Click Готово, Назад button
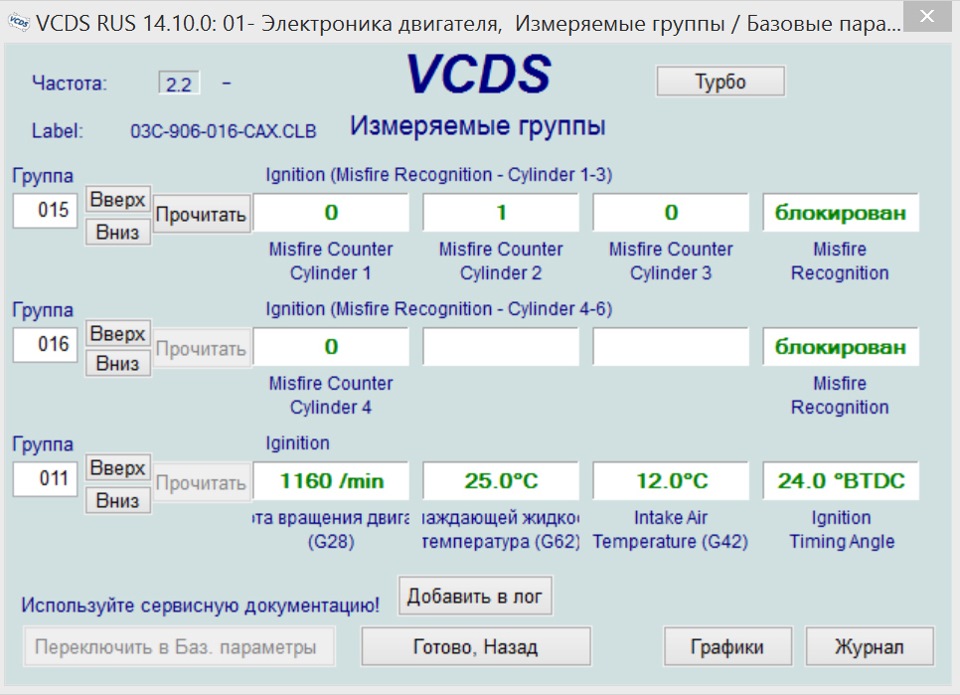This screenshot has height=695, width=960. click(476, 647)
